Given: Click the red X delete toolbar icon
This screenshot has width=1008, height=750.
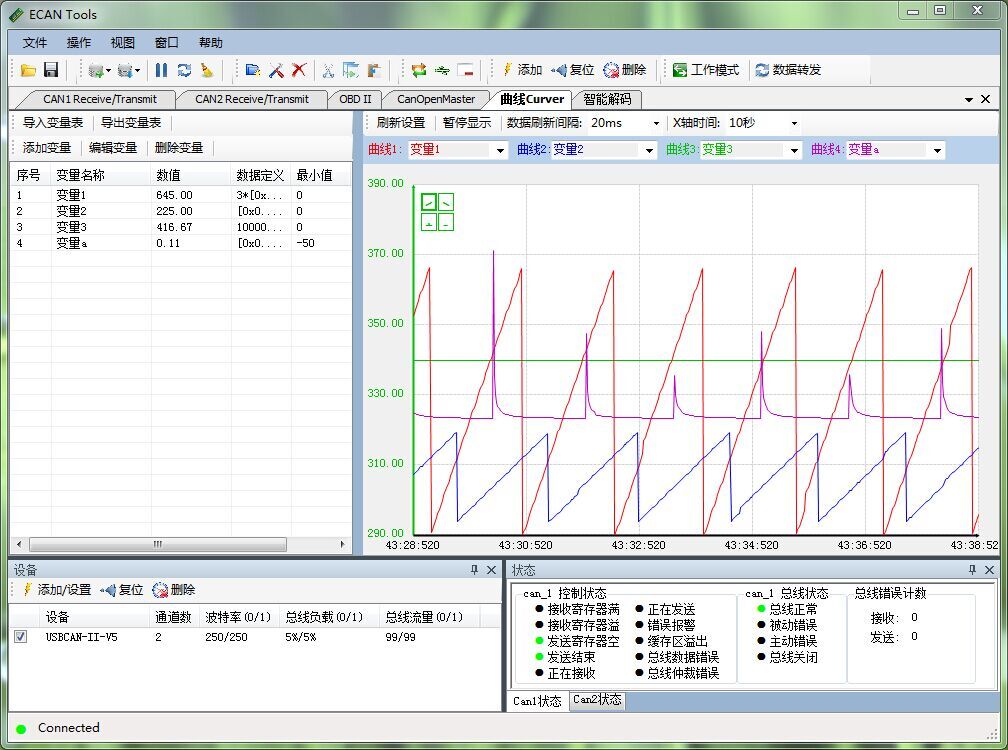Looking at the screenshot, I should (299, 70).
